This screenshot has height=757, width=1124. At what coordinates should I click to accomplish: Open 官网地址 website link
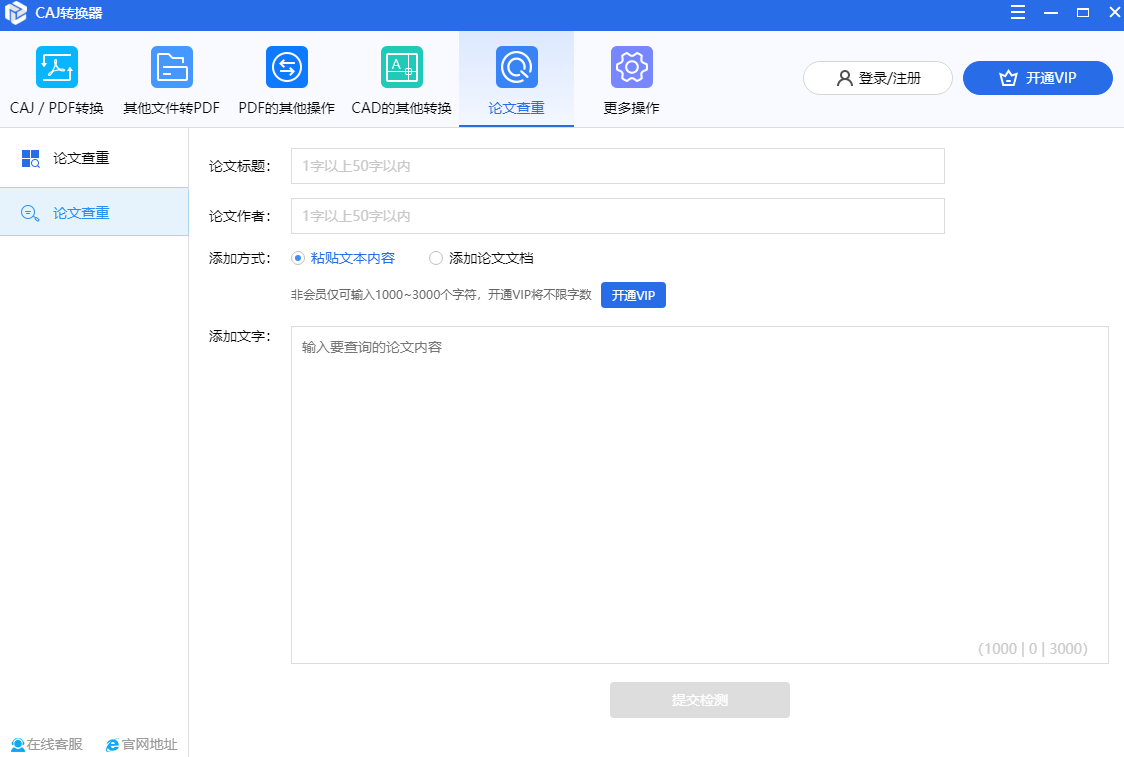click(142, 745)
